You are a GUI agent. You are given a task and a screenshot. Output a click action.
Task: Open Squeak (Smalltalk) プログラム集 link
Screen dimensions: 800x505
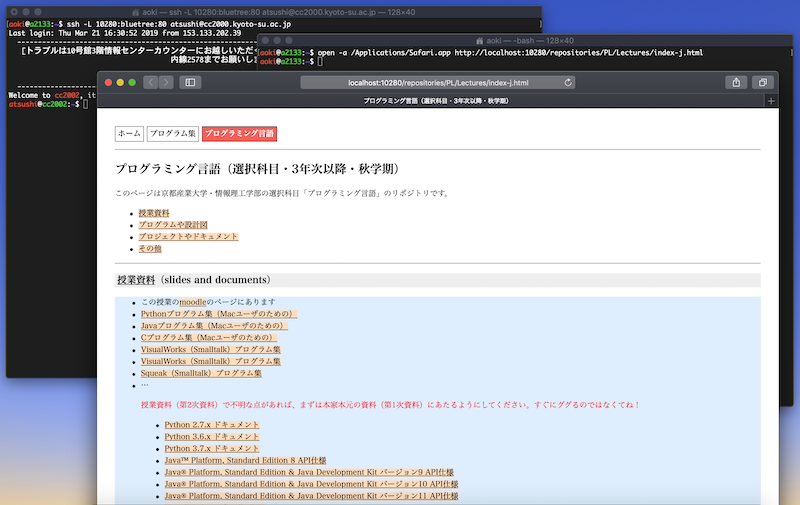point(201,373)
